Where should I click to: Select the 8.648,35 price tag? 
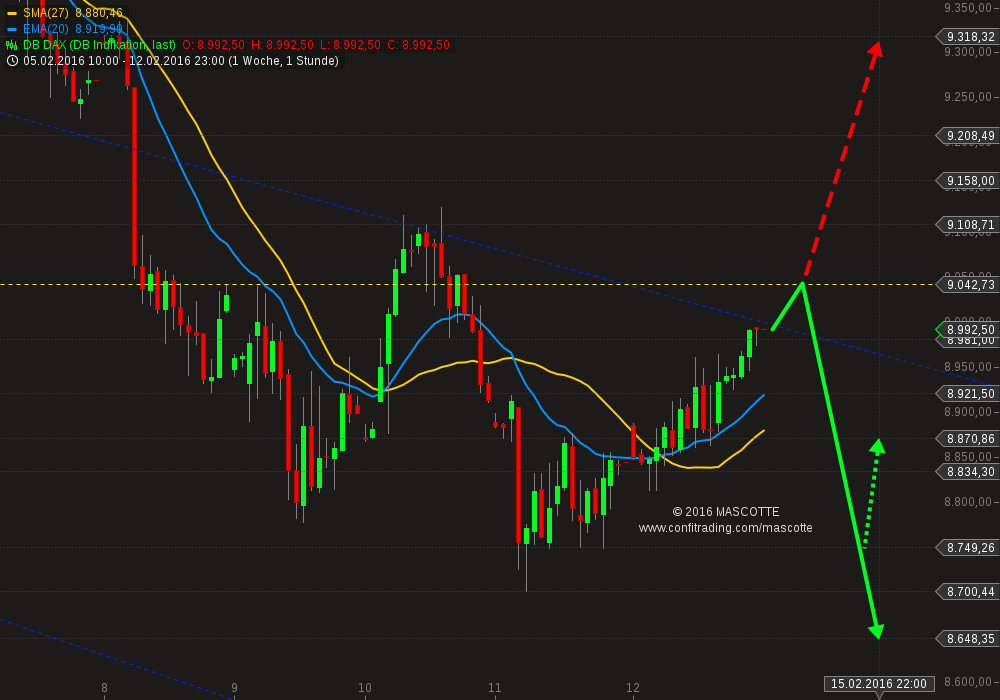pos(966,638)
